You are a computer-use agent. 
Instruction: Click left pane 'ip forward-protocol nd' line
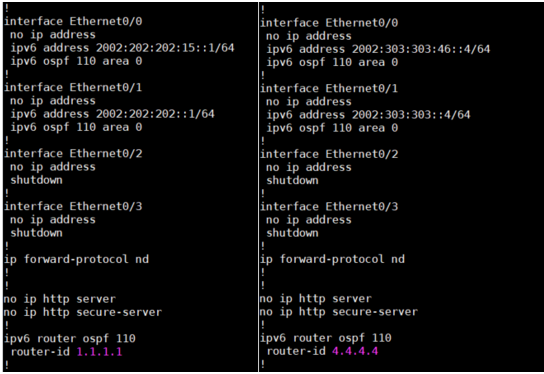(x=76, y=259)
